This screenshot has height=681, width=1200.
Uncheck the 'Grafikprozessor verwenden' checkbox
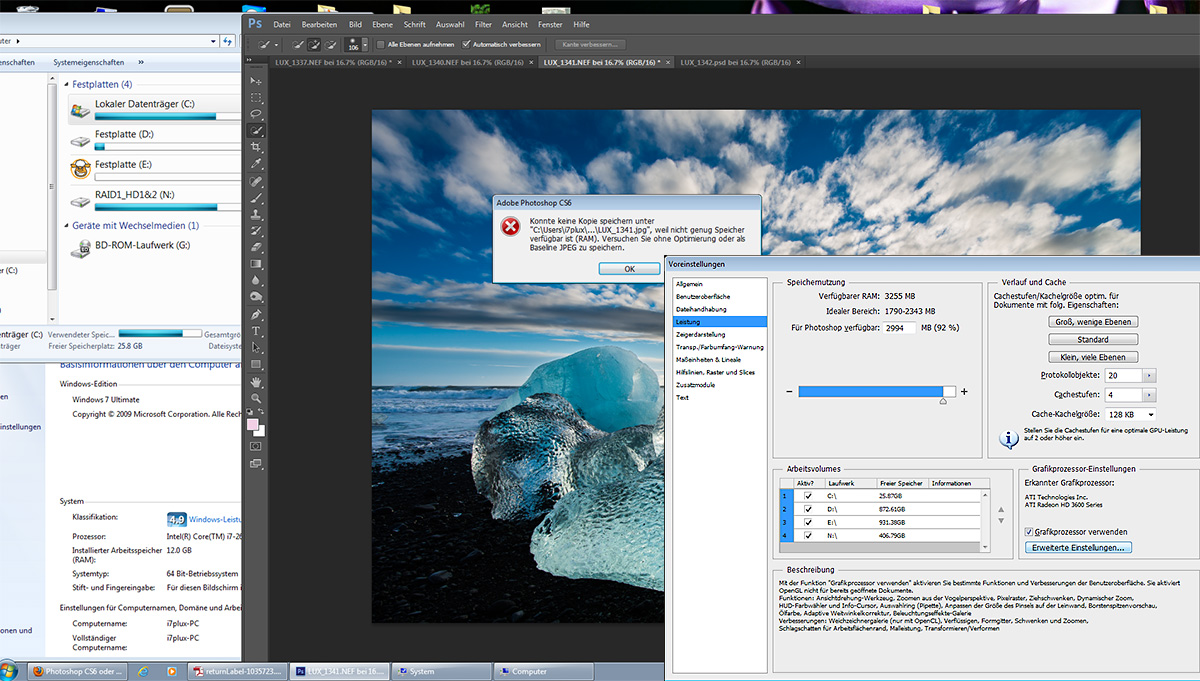(1030, 532)
